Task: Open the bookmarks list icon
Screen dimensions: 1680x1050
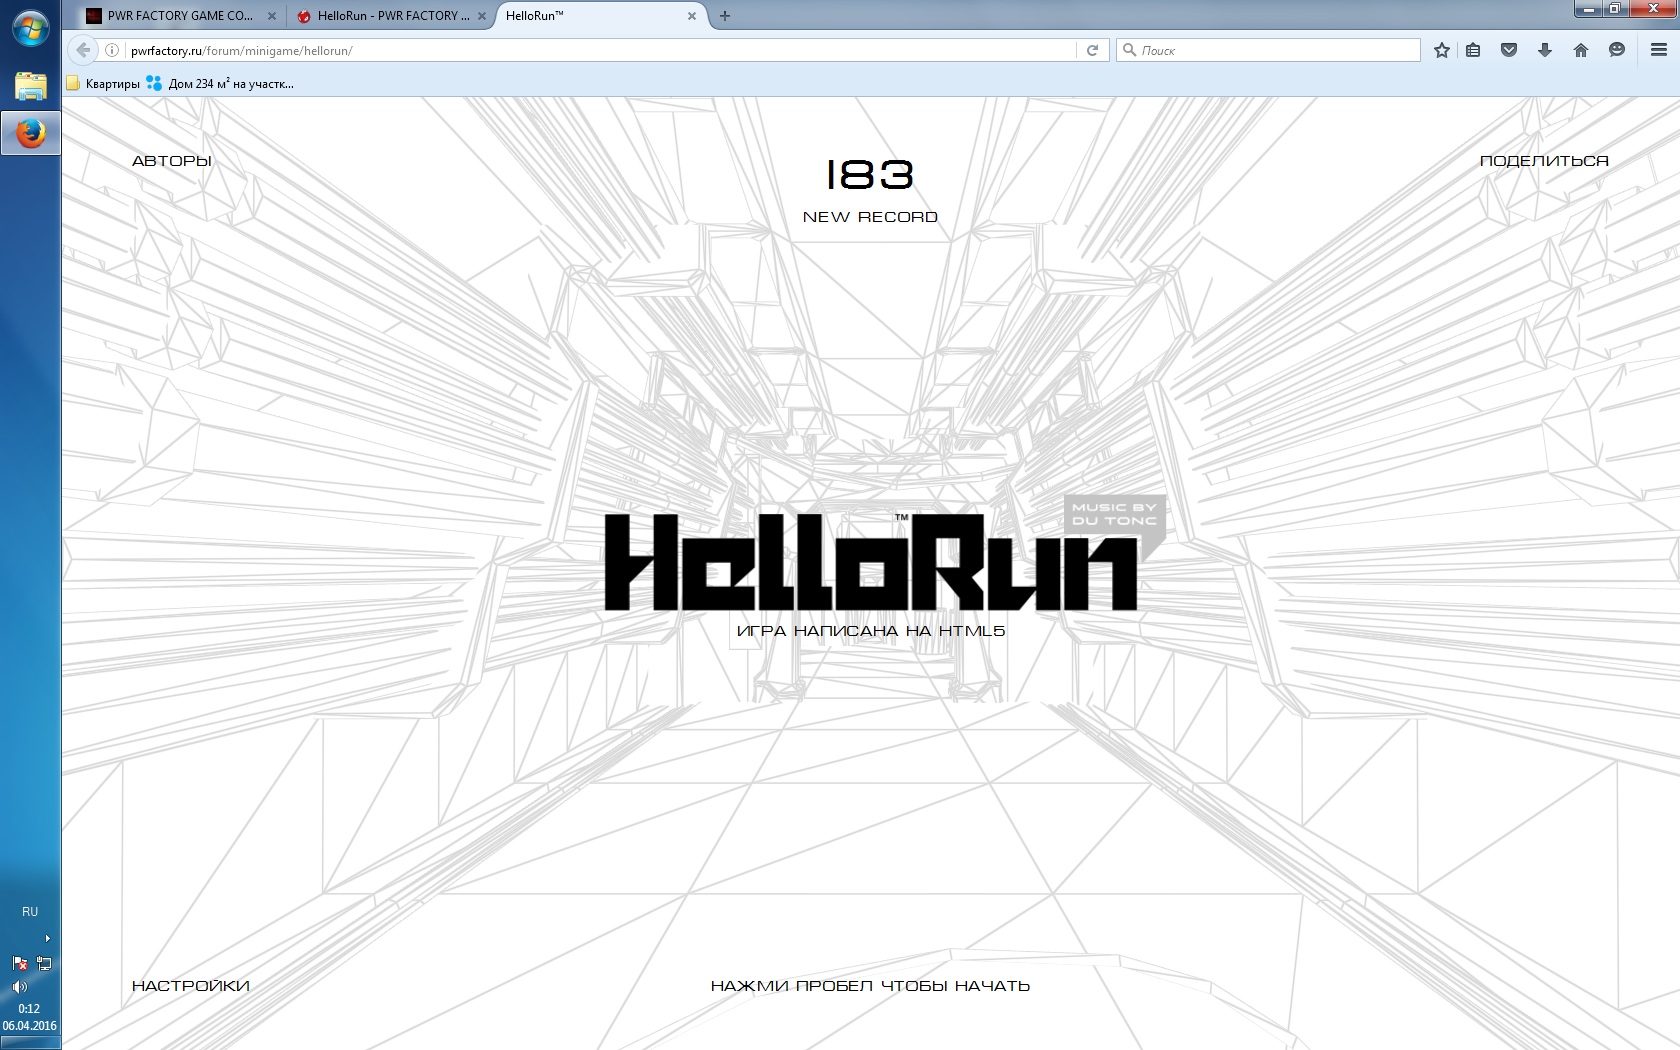Action: pos(1473,50)
